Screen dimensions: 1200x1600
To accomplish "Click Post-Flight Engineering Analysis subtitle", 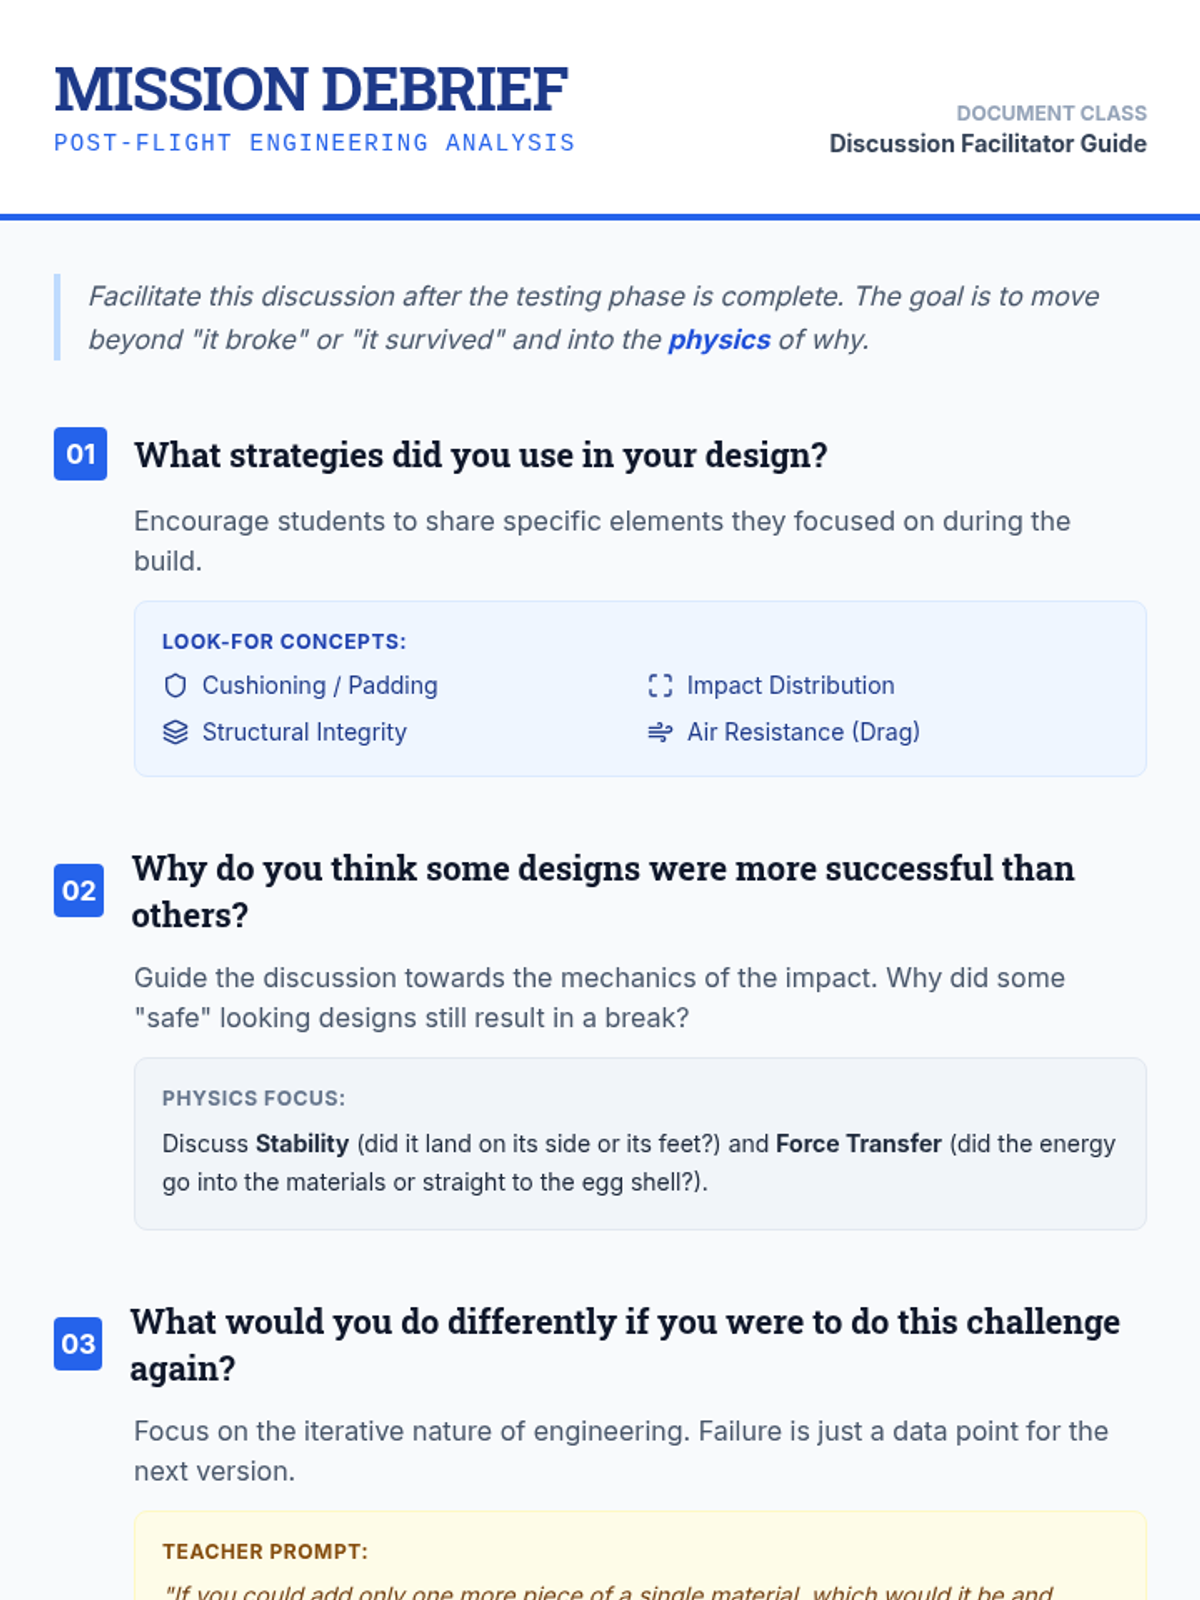I will 315,143.
